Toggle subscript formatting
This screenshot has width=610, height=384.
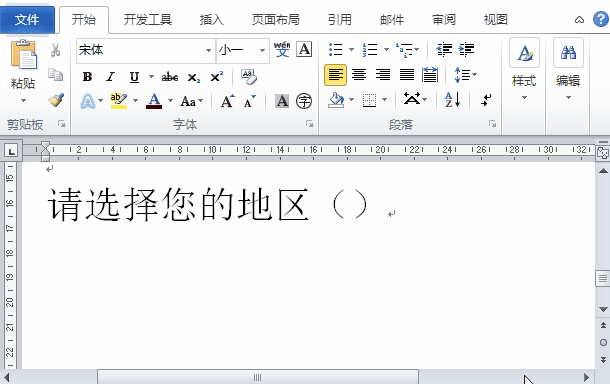(193, 77)
